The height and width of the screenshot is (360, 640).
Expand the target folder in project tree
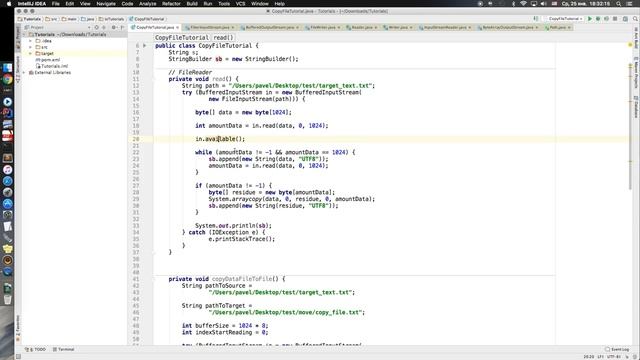(x=31, y=53)
